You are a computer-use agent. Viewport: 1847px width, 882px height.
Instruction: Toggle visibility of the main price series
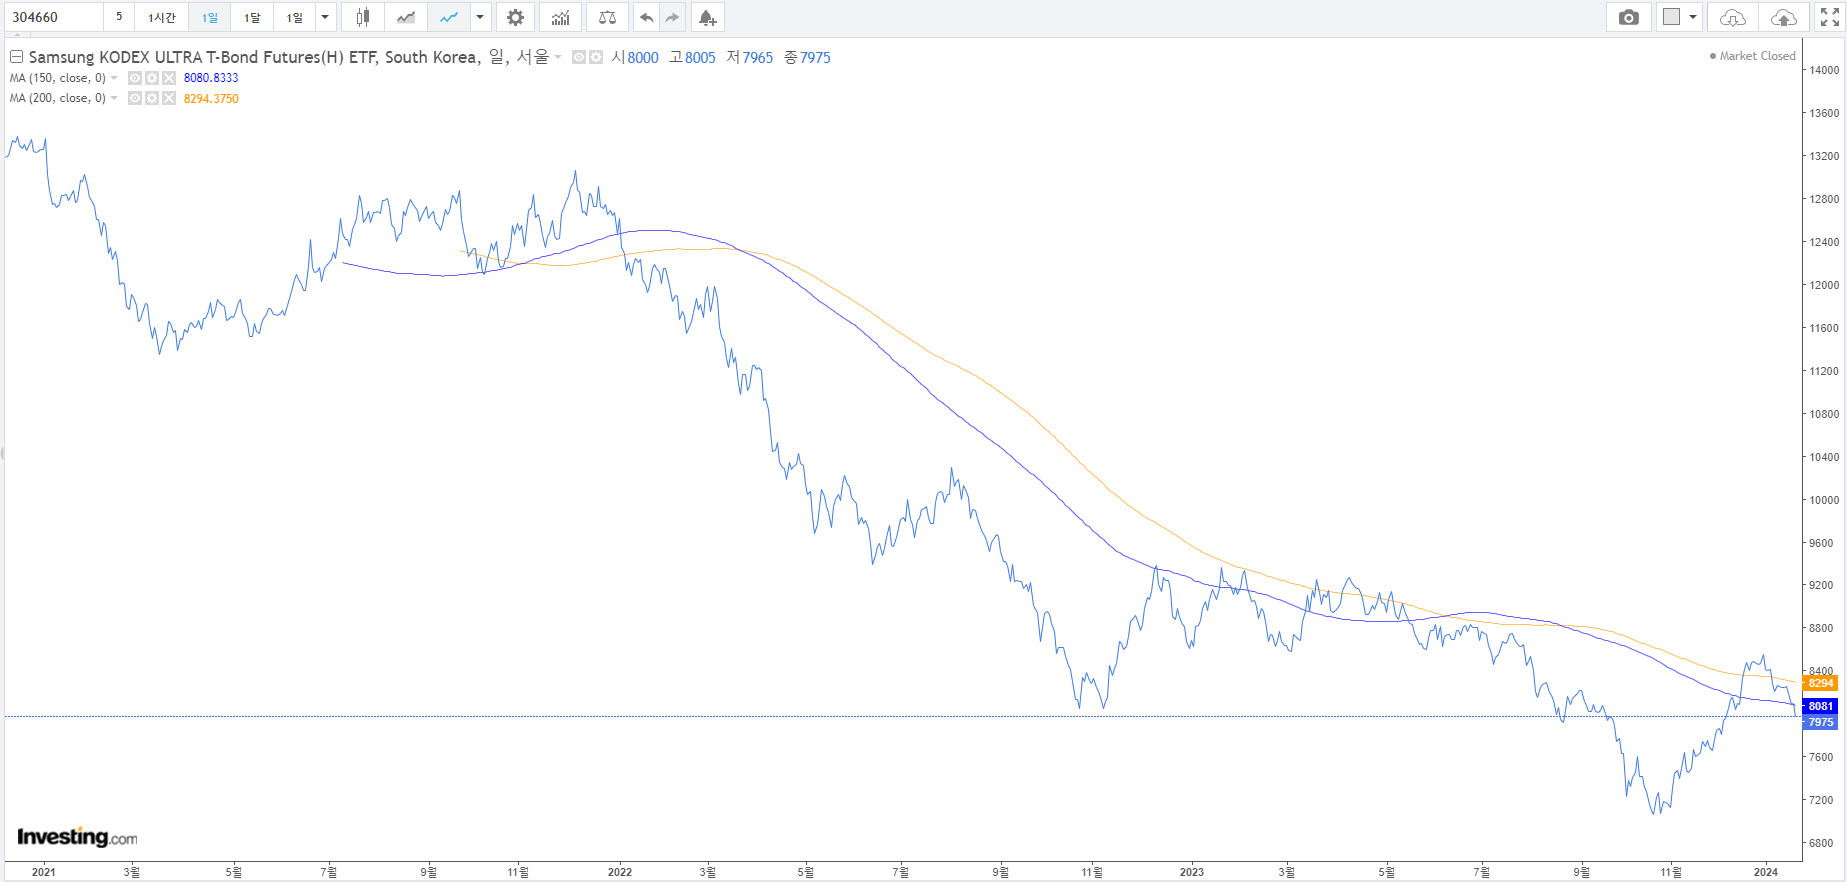[x=578, y=58]
